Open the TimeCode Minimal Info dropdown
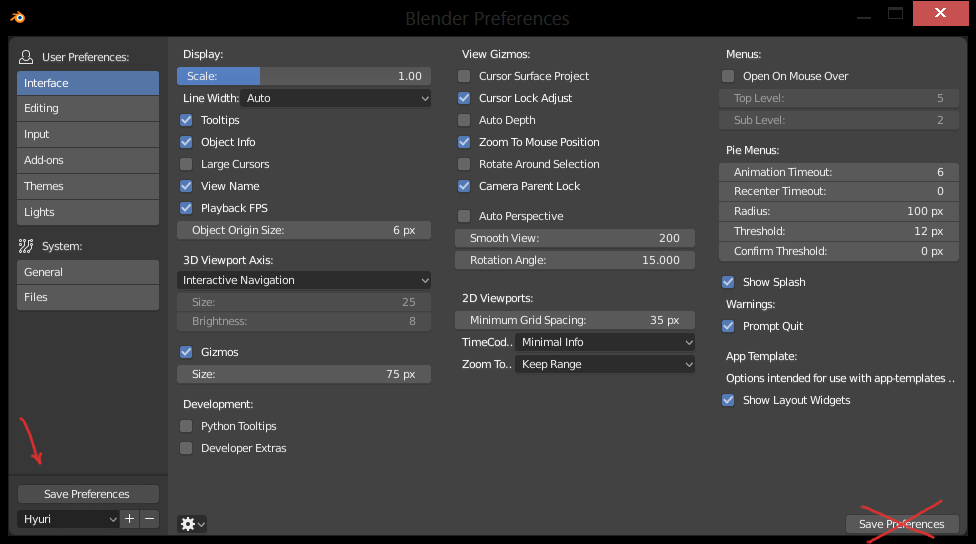 pos(605,342)
